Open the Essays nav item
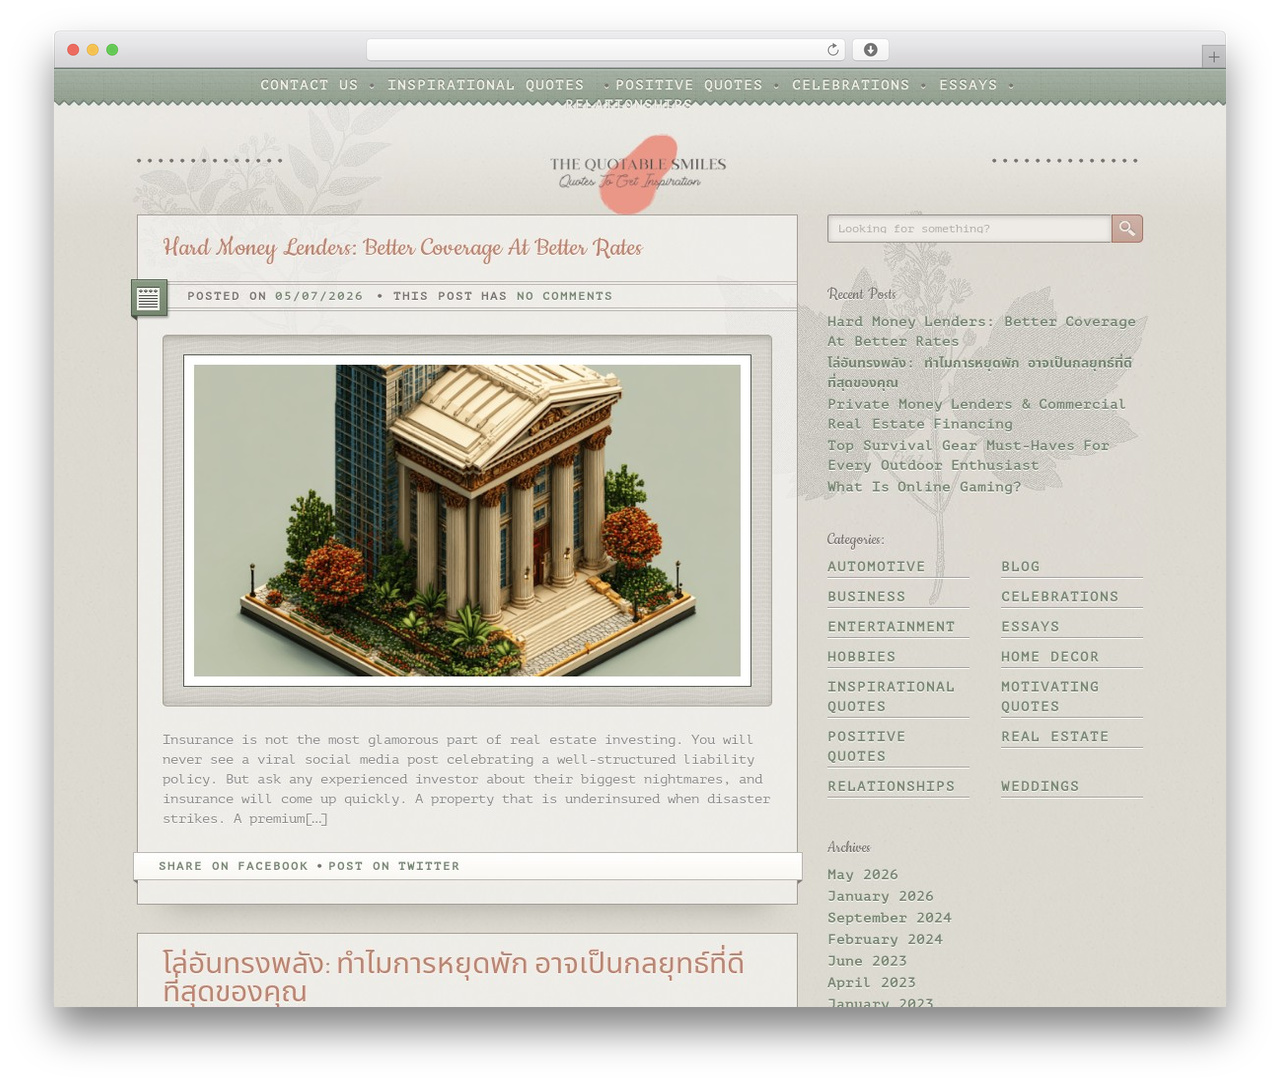This screenshot has height=1084, width=1280. coord(968,85)
